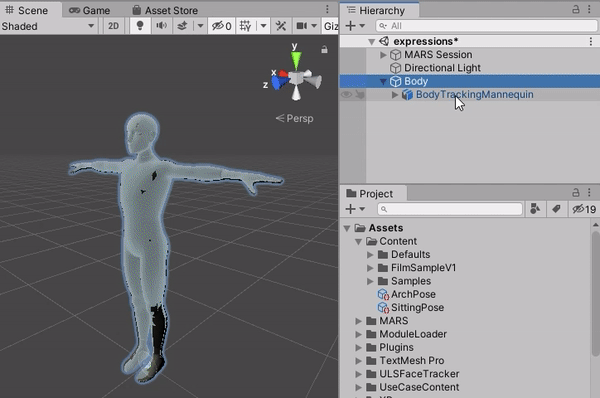600x398 pixels.
Task: Switch to the Asset Store tab
Action: [x=165, y=10]
